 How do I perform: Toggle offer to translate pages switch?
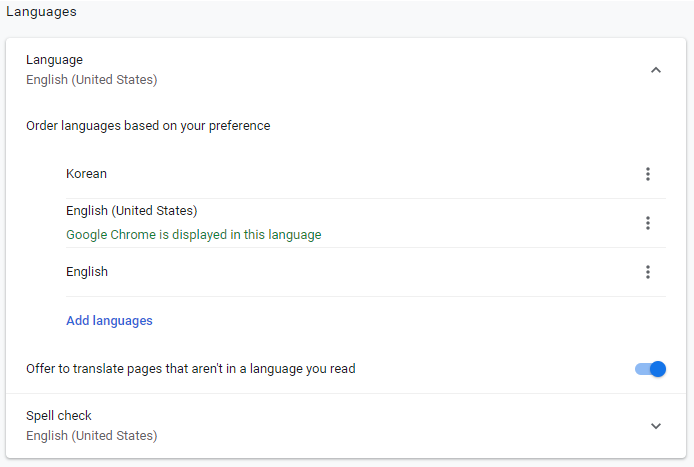(650, 369)
